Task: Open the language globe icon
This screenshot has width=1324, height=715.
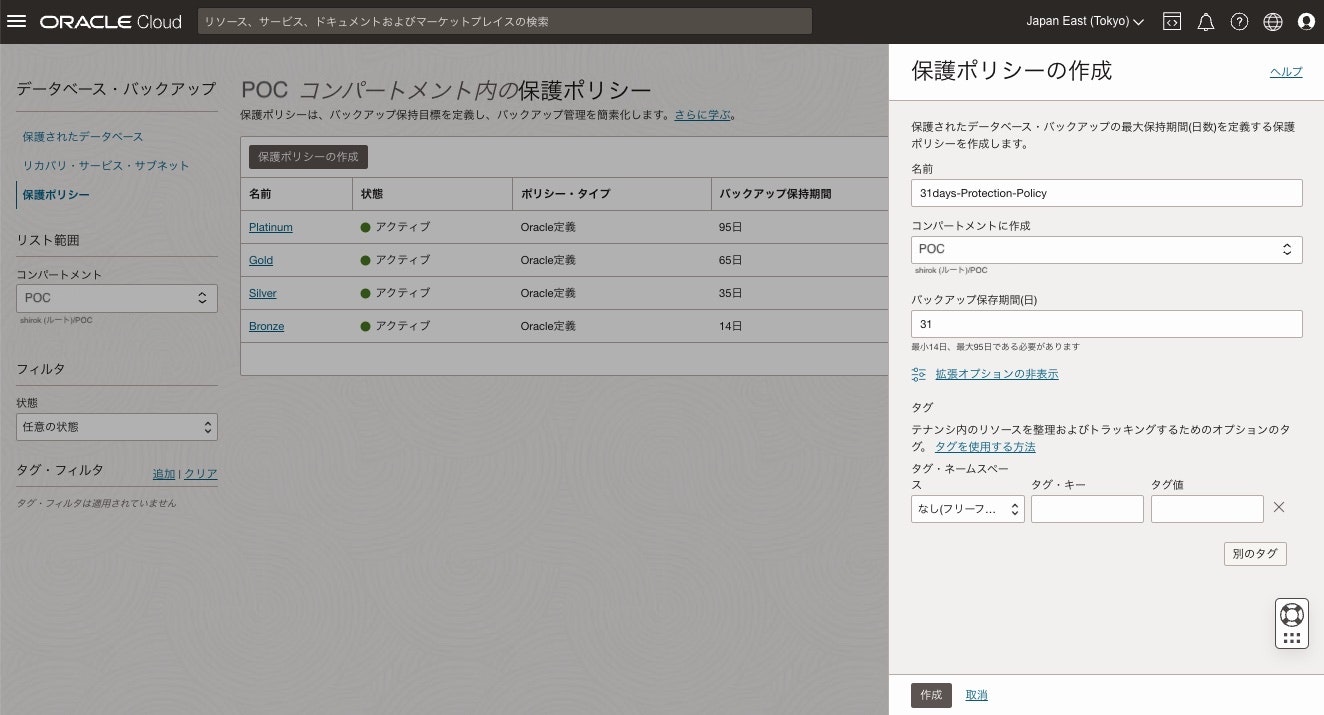Action: click(x=1273, y=21)
